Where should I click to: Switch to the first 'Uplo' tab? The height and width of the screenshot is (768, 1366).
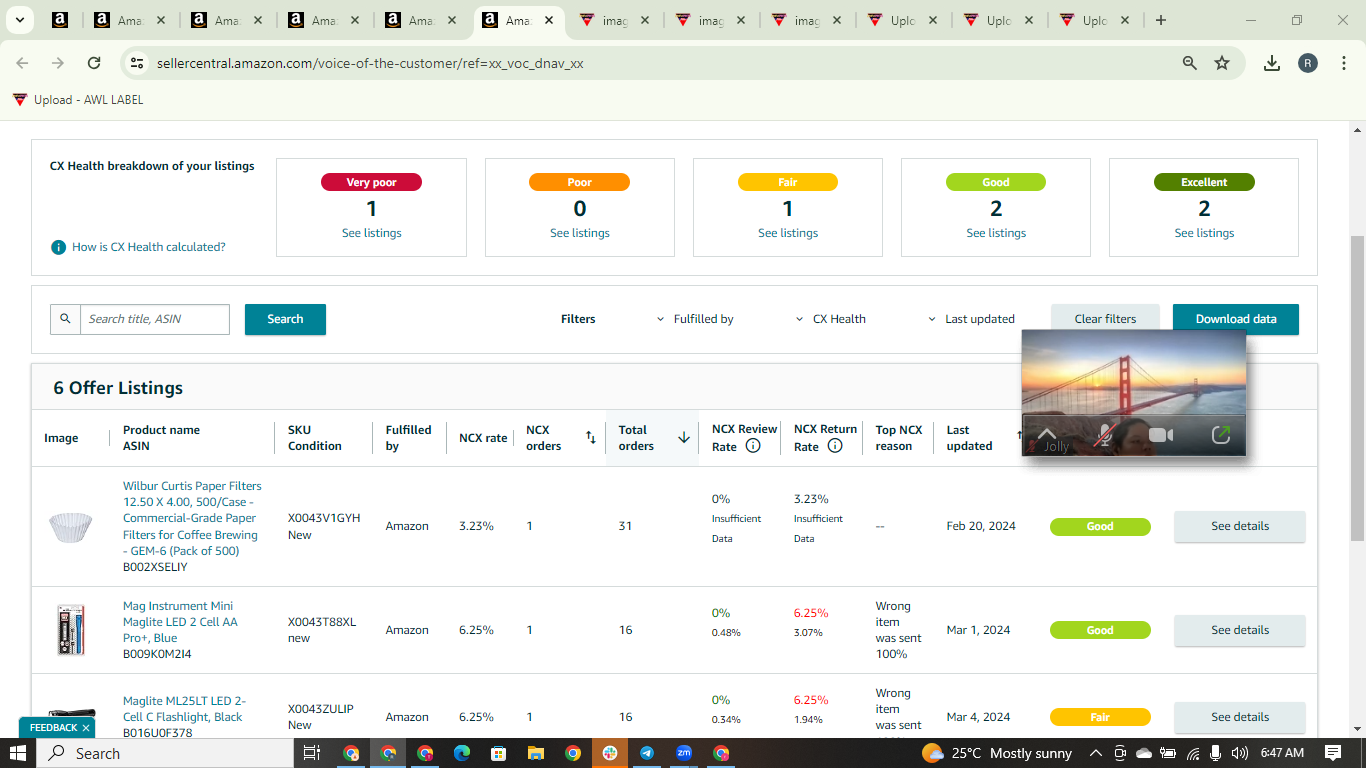click(x=903, y=20)
